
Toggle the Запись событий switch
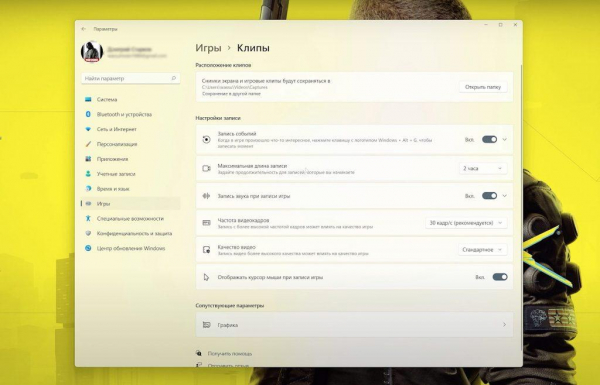[489, 140]
